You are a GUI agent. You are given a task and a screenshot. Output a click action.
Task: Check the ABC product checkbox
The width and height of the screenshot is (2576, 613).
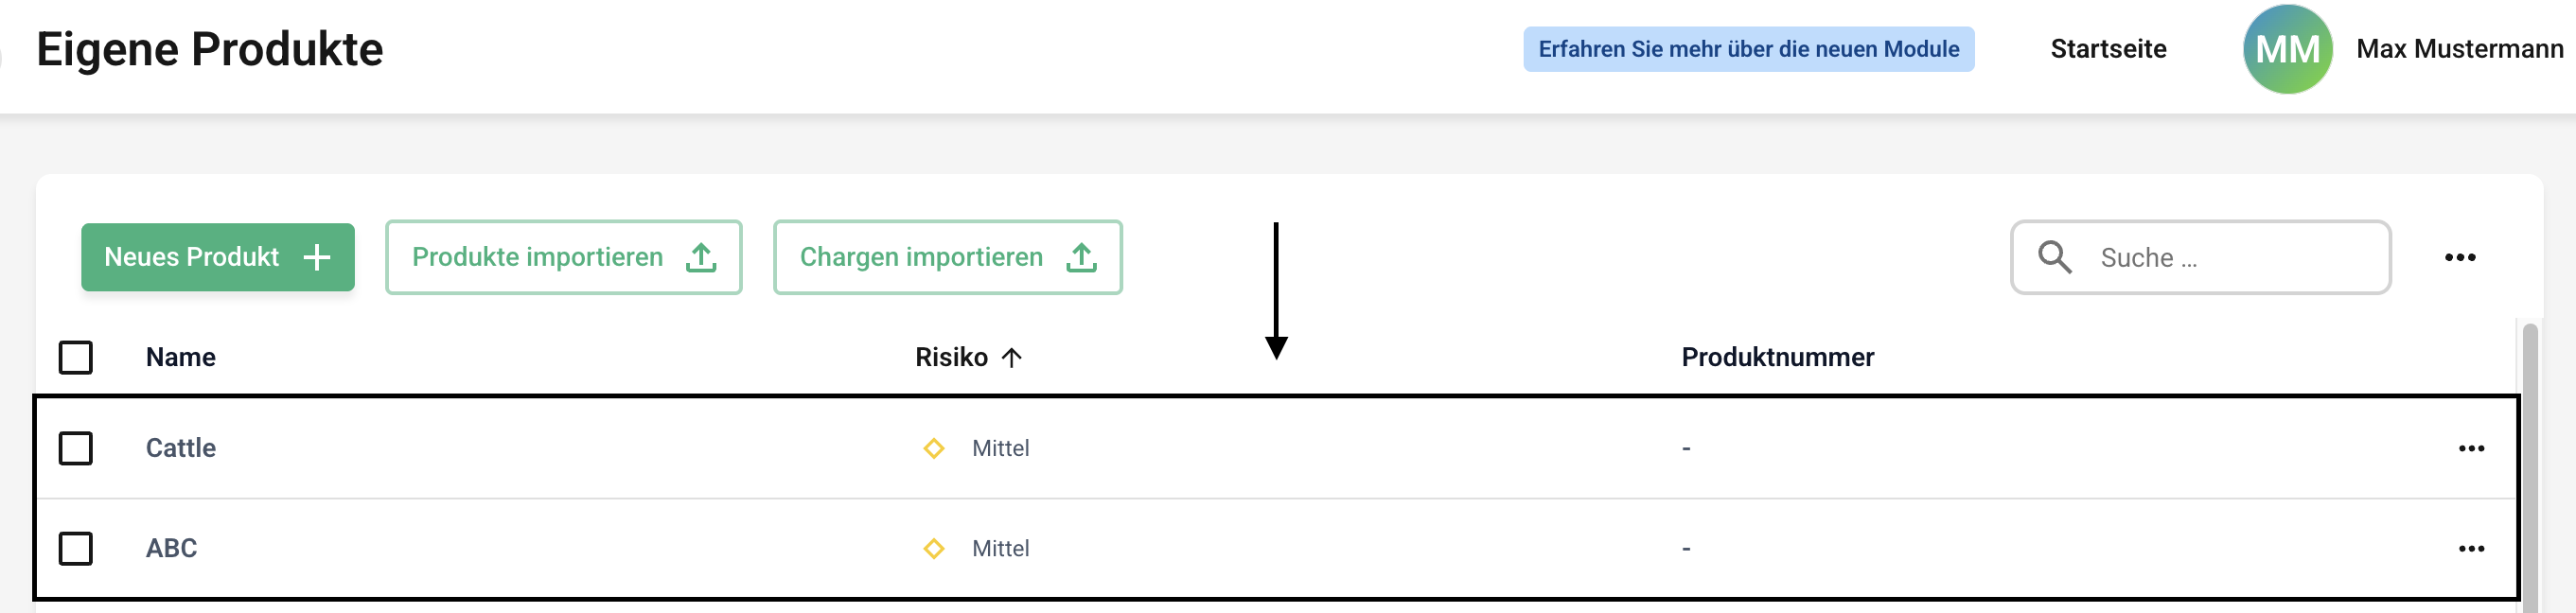pyautogui.click(x=76, y=548)
